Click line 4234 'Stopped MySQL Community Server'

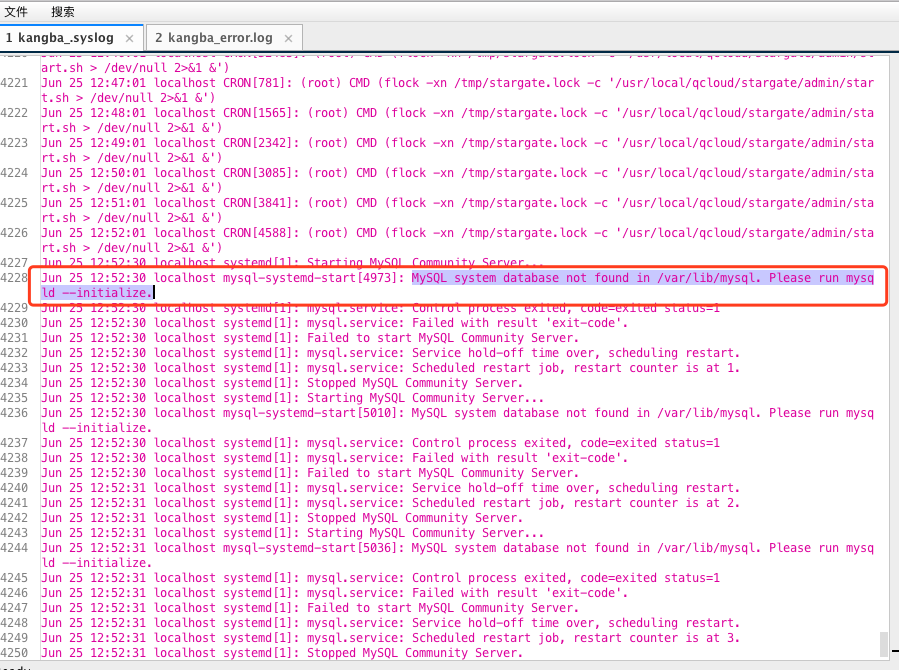tap(415, 382)
